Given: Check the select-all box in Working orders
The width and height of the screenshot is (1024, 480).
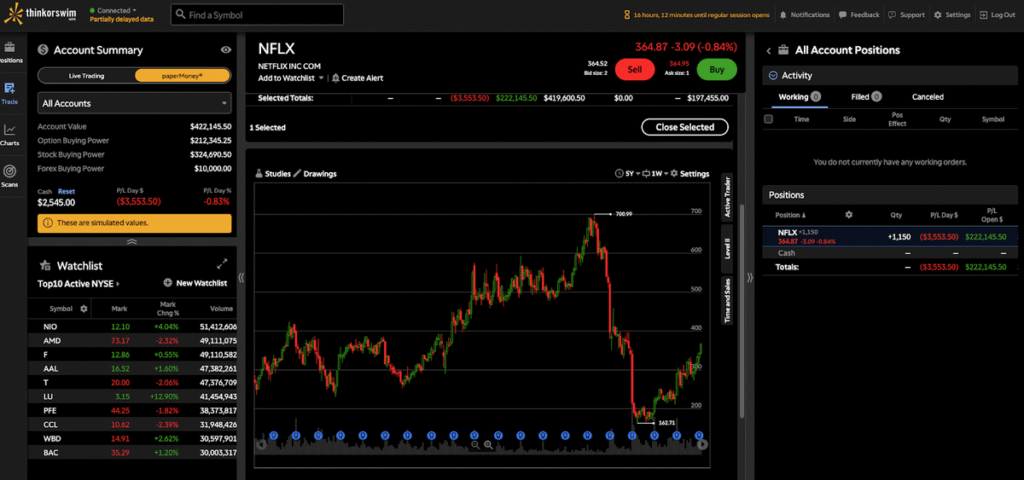Looking at the screenshot, I should [x=769, y=119].
